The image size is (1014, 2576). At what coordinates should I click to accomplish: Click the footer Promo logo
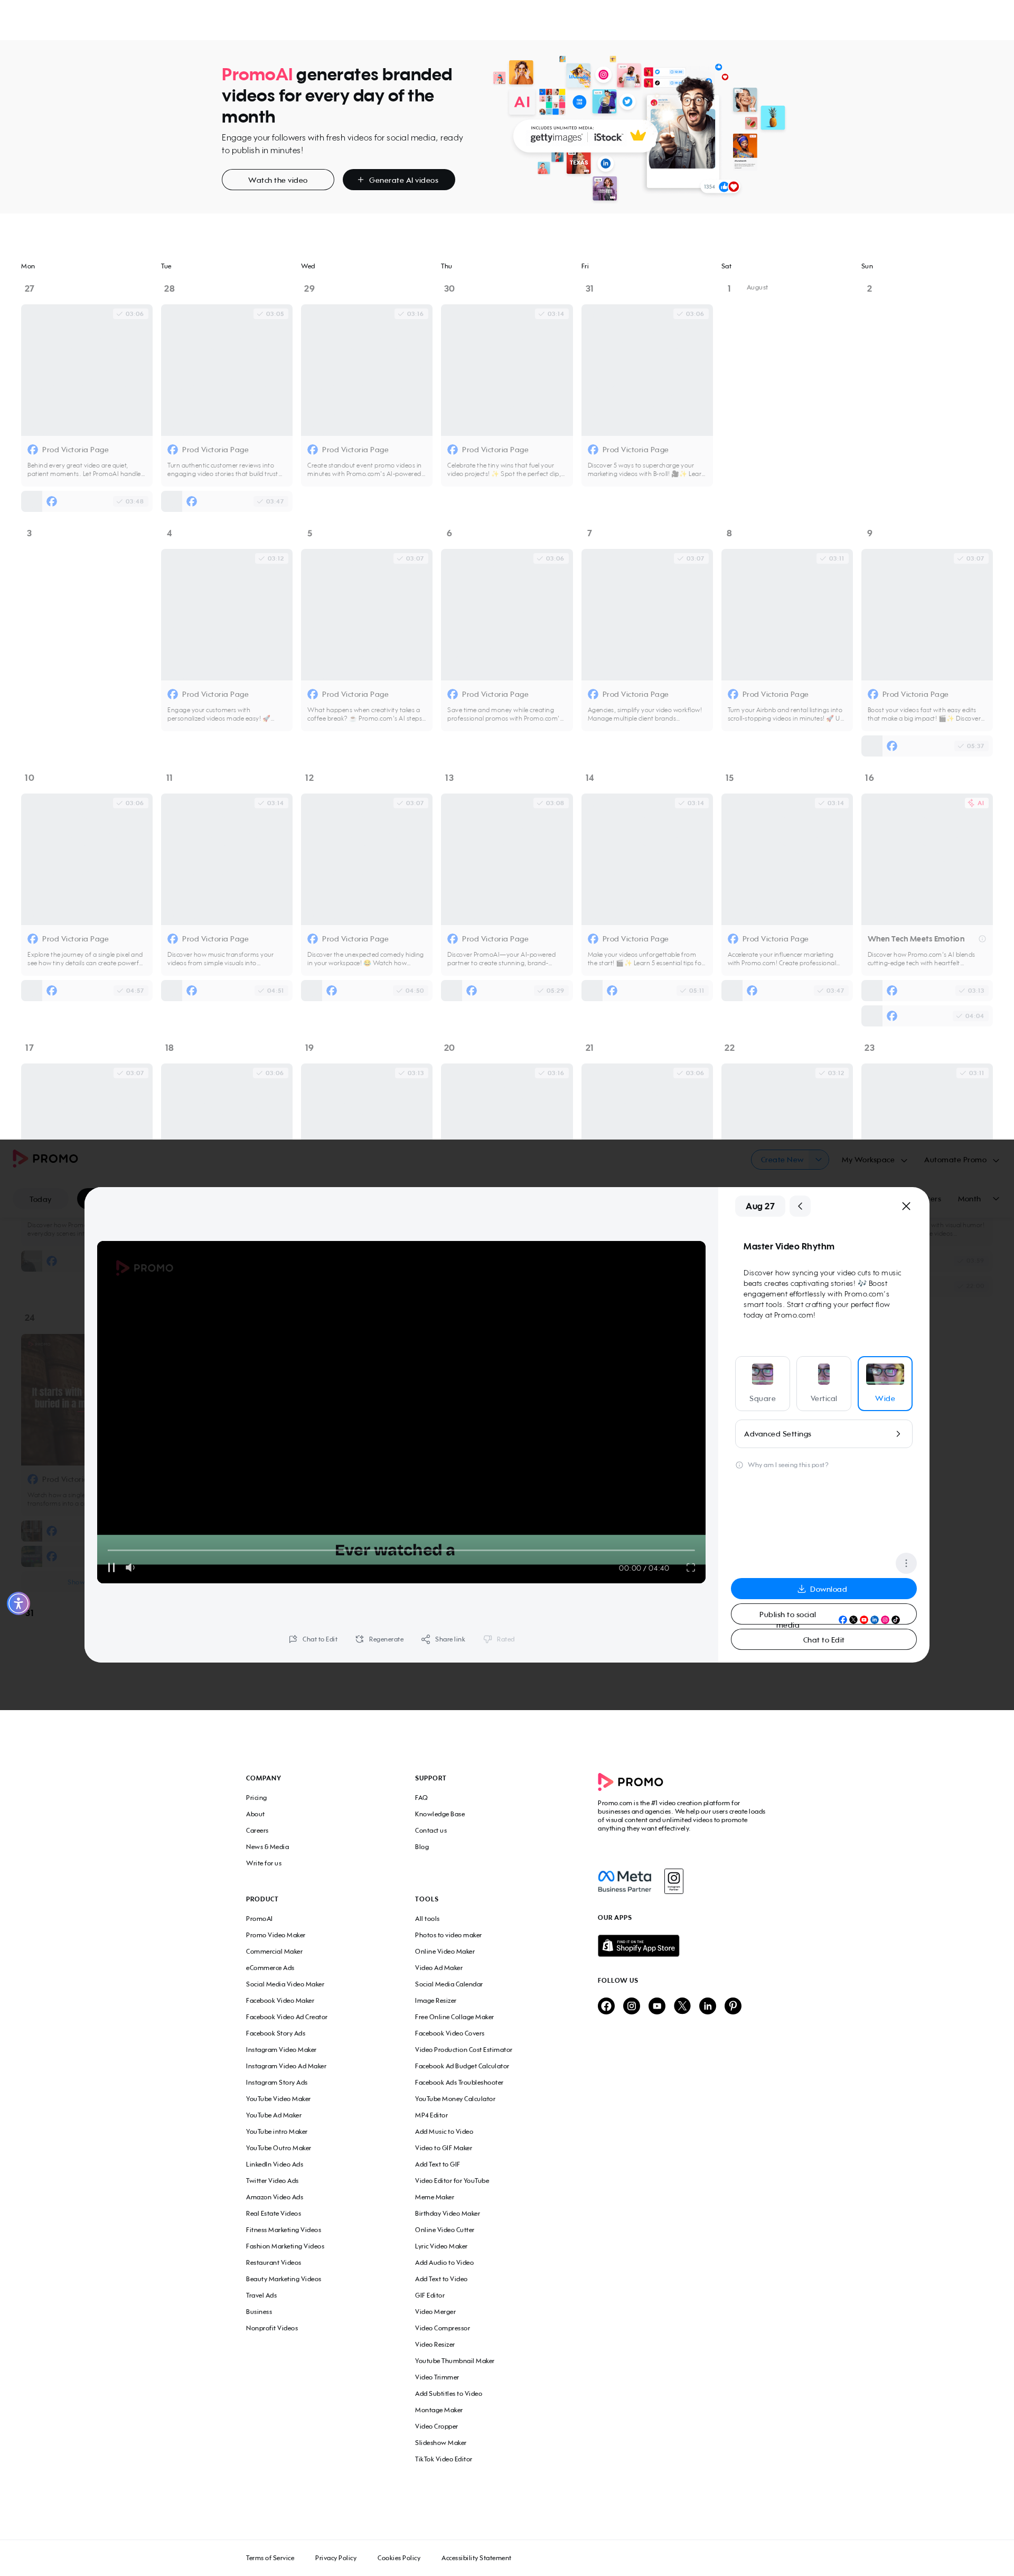tap(630, 1782)
